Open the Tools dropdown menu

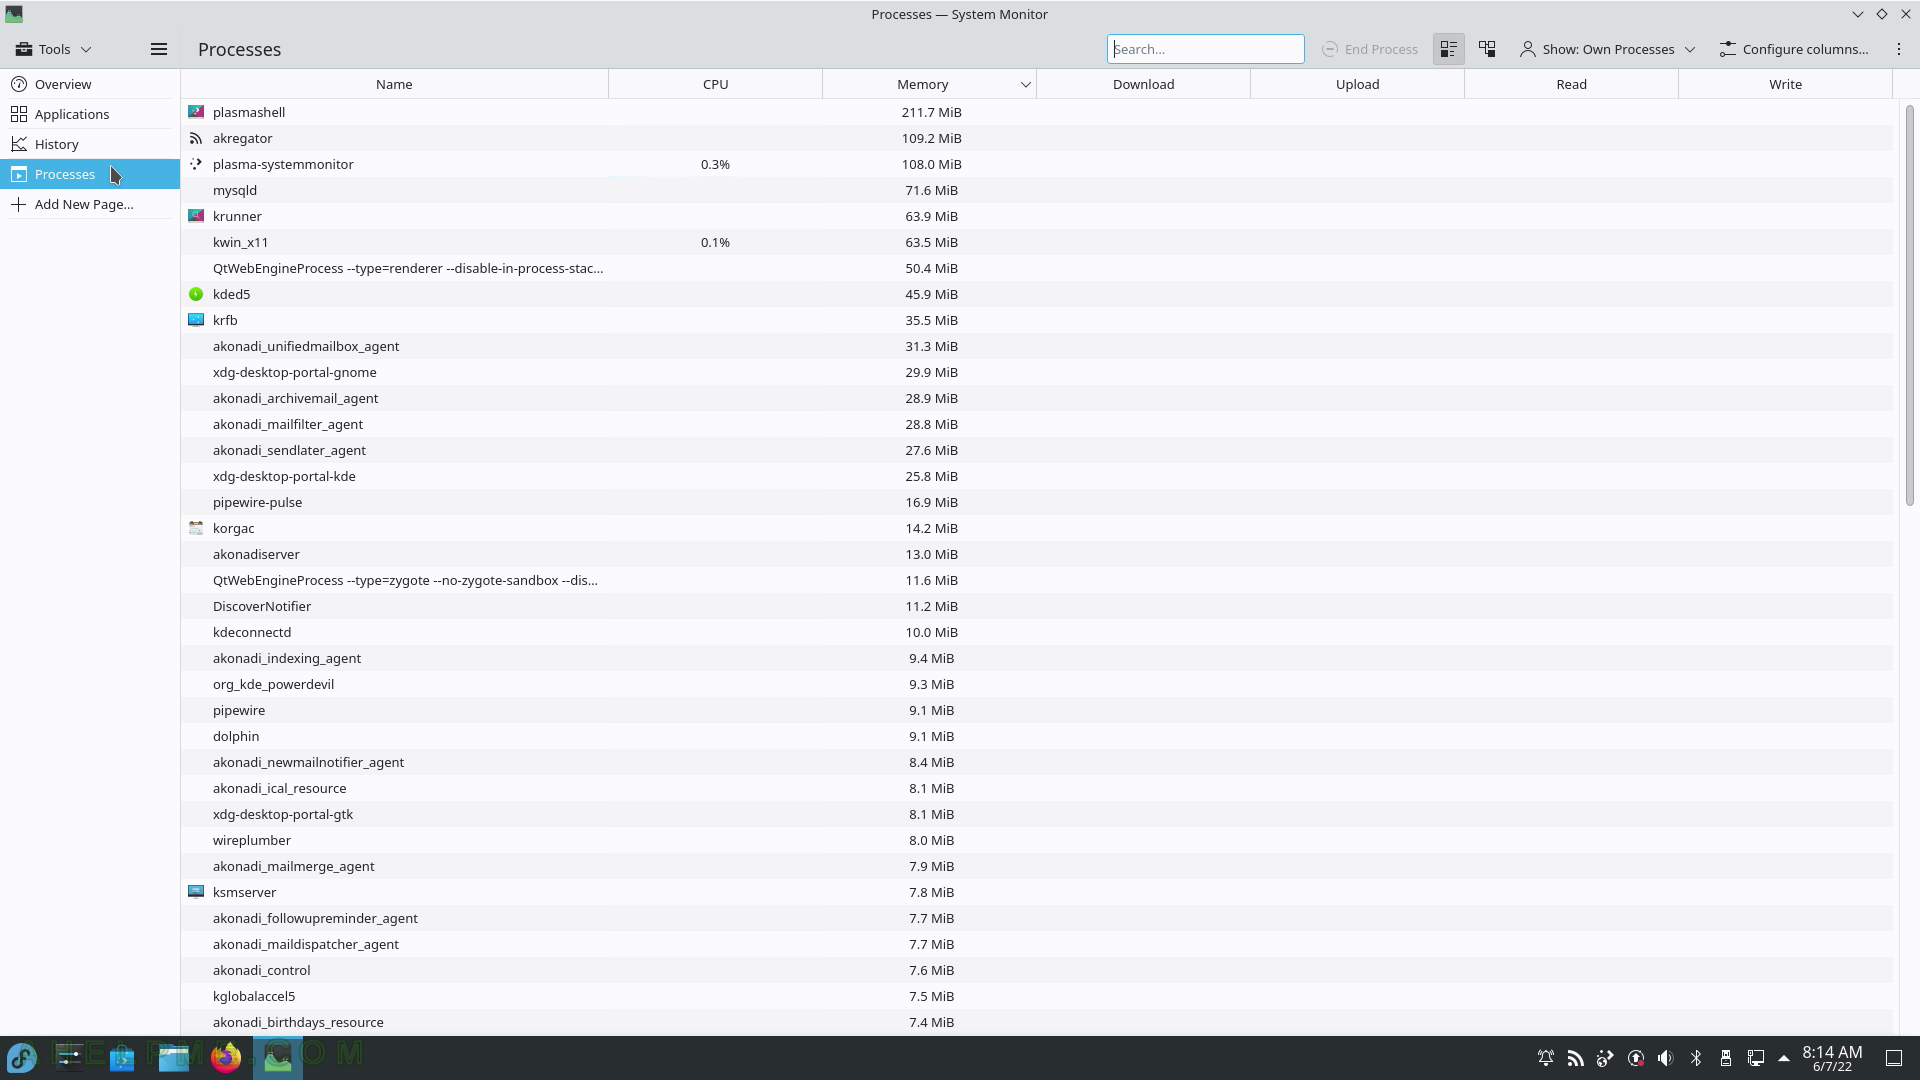[x=54, y=49]
